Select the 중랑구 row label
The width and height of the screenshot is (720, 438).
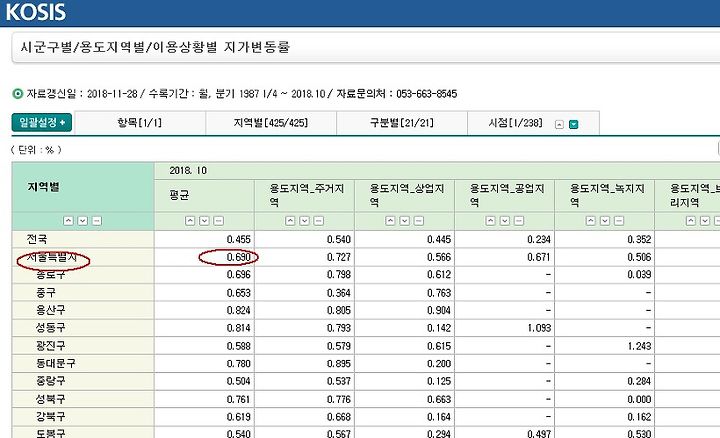pos(51,381)
